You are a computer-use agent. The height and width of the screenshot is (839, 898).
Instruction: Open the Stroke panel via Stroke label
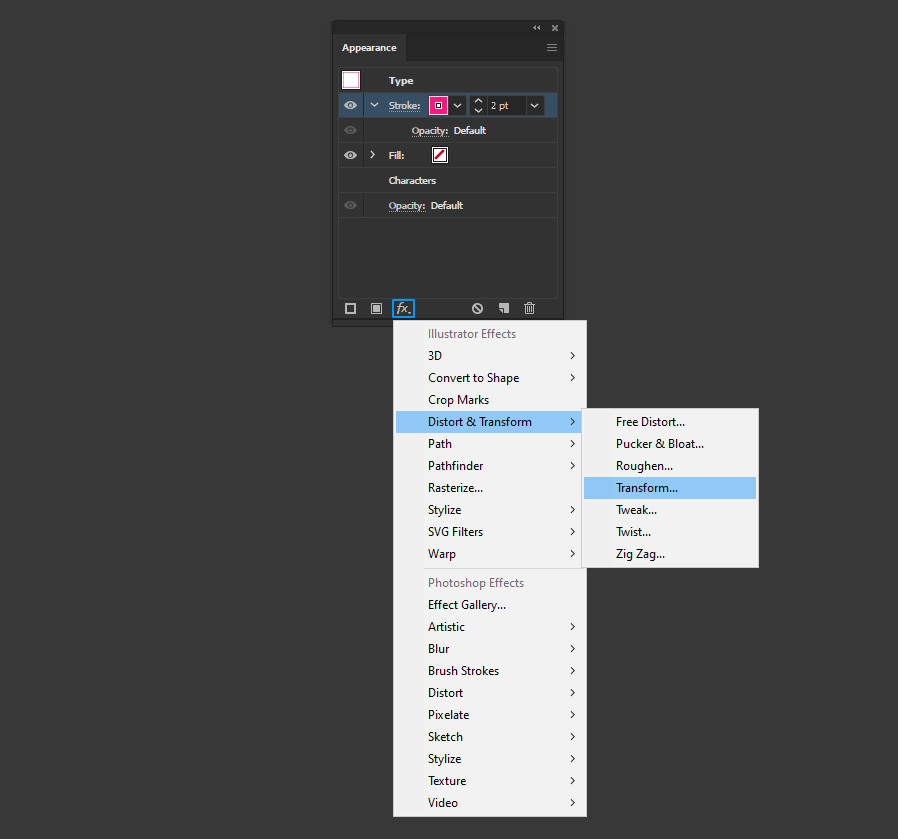(404, 106)
